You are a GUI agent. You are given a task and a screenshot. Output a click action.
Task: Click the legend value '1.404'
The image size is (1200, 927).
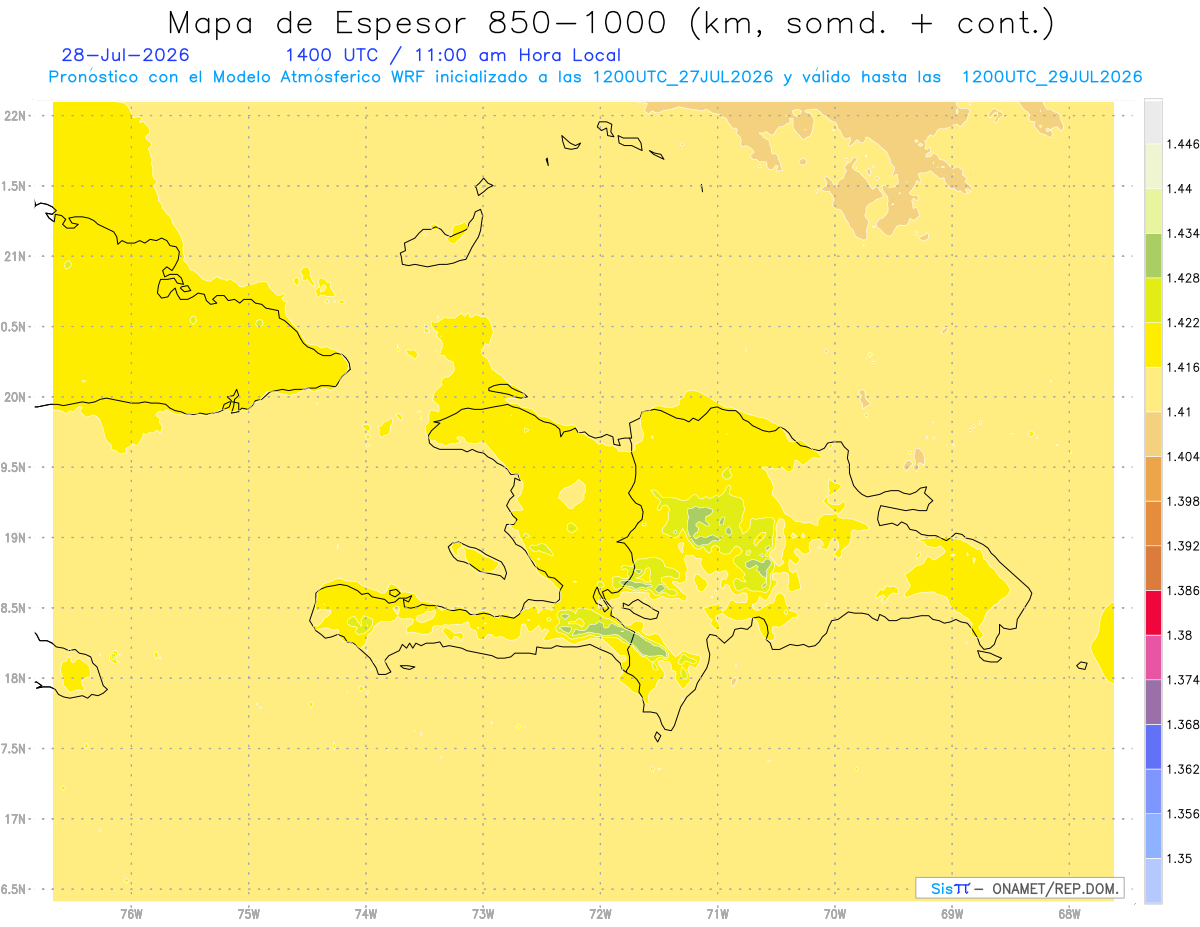1183,456
